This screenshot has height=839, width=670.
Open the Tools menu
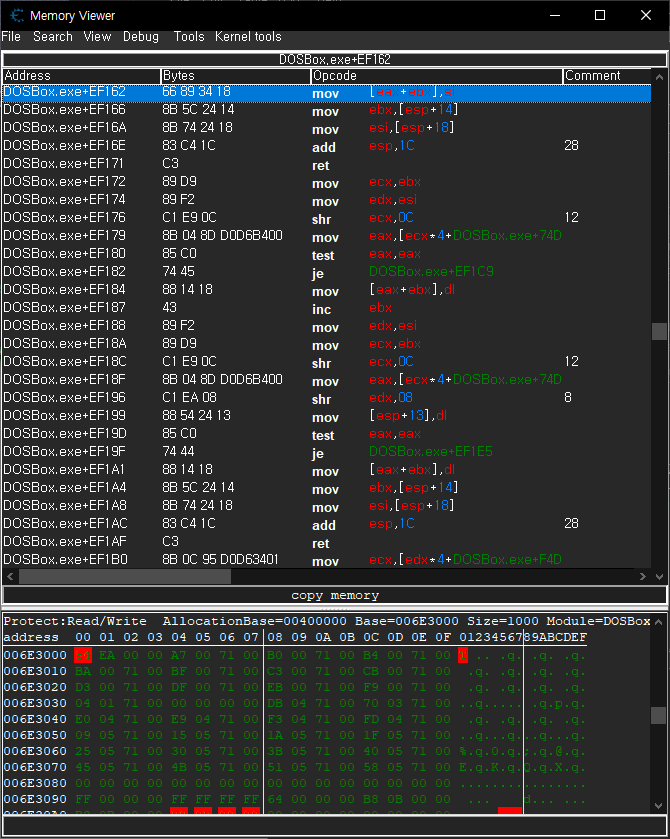pos(189,37)
